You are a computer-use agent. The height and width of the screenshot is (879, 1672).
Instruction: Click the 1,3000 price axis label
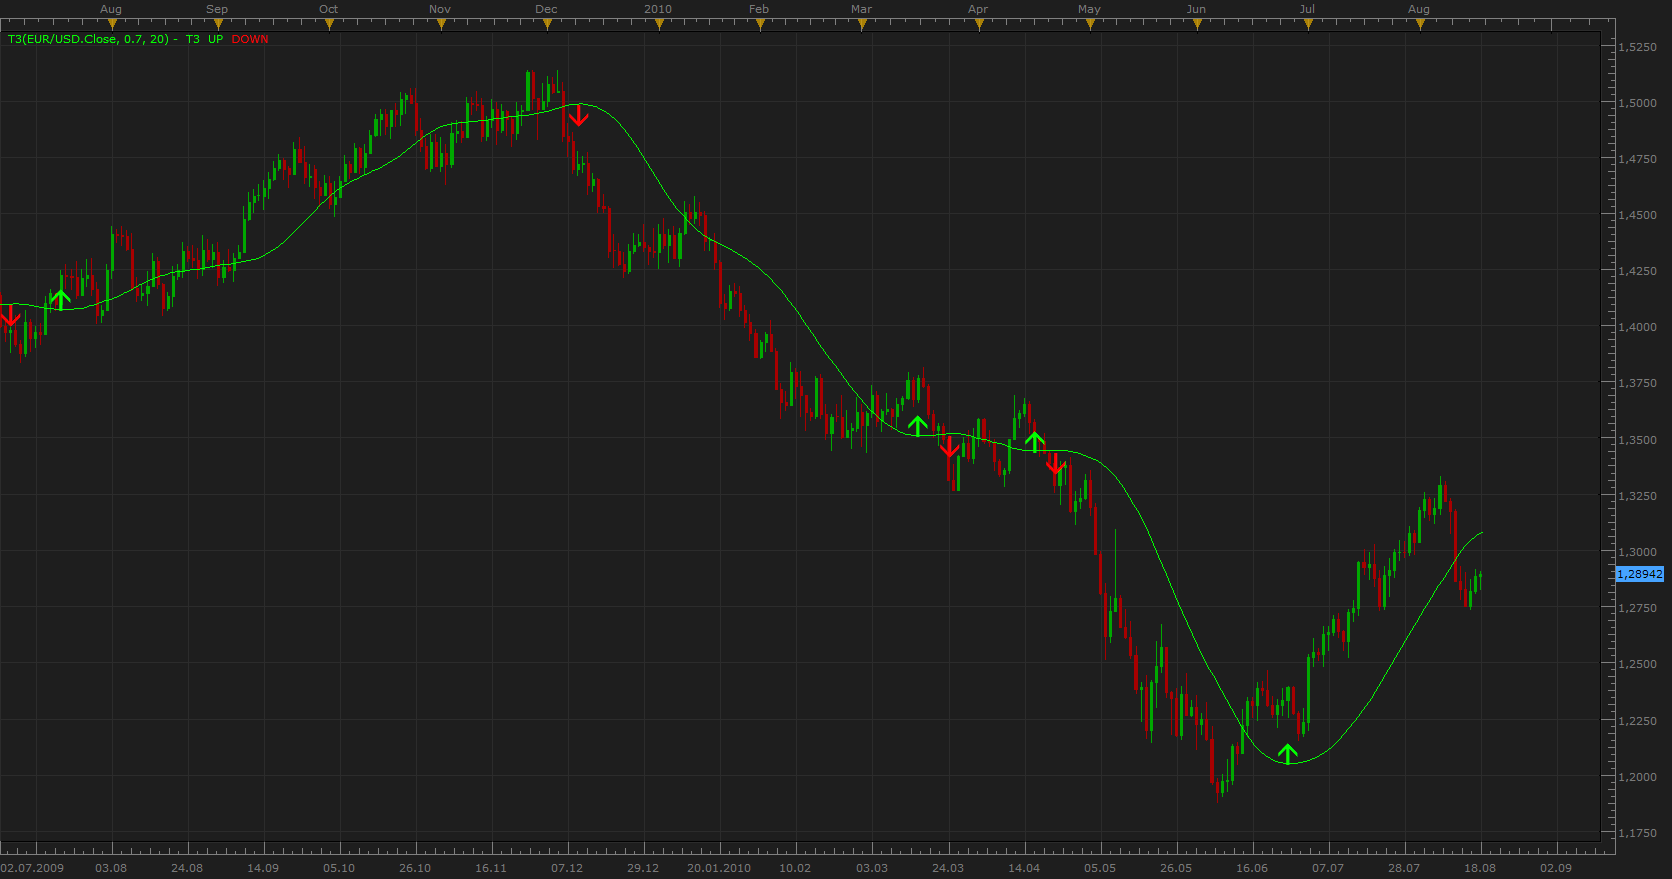[1638, 552]
